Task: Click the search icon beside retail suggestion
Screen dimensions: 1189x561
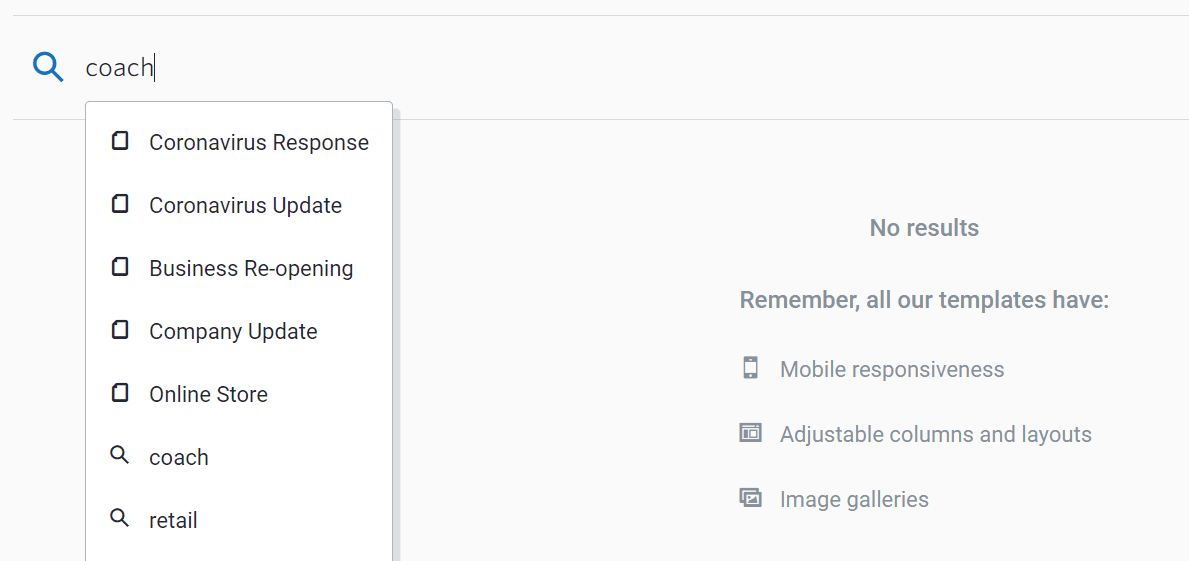Action: (x=120, y=519)
